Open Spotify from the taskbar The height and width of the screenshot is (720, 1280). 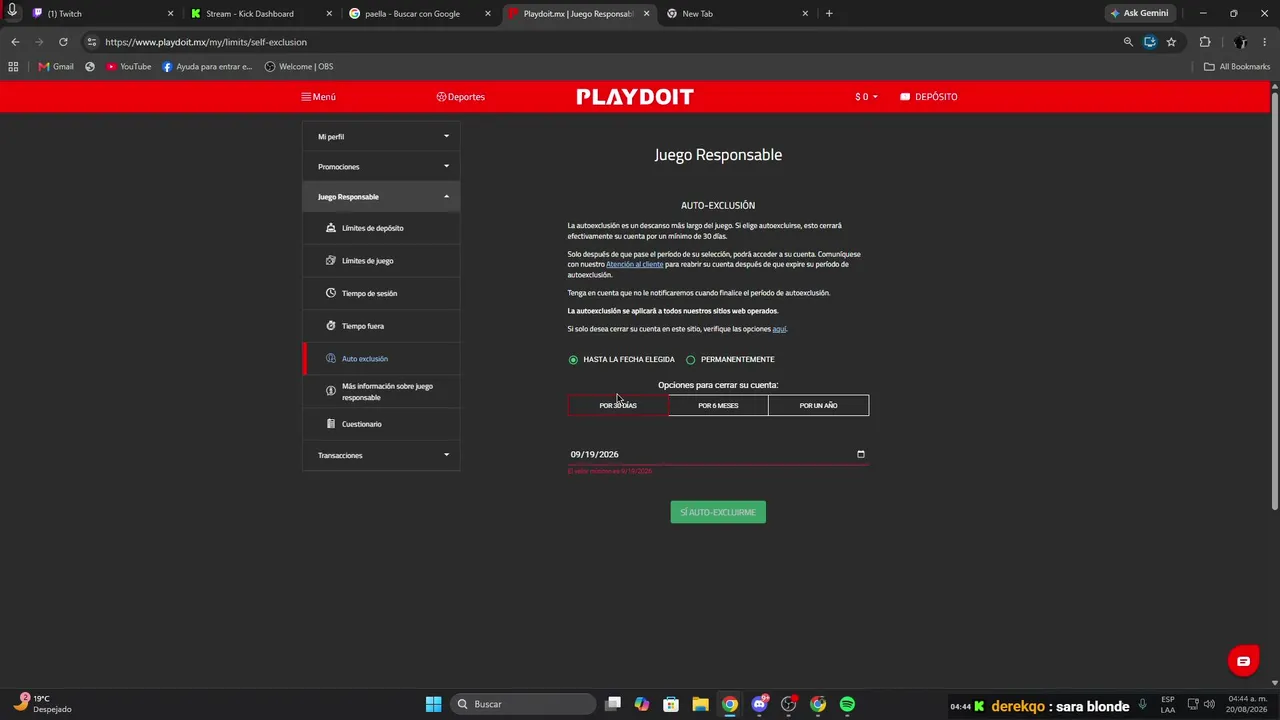click(x=847, y=704)
